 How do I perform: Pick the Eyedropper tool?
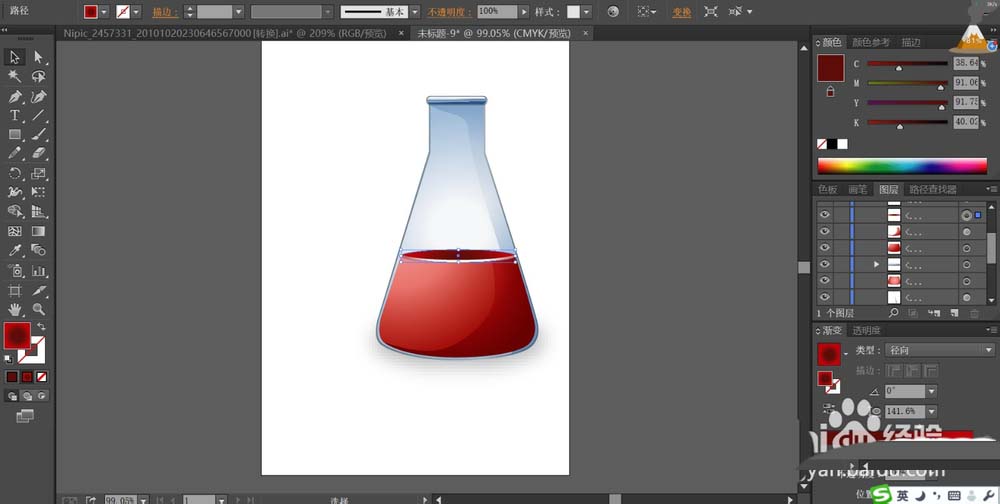[x=14, y=250]
